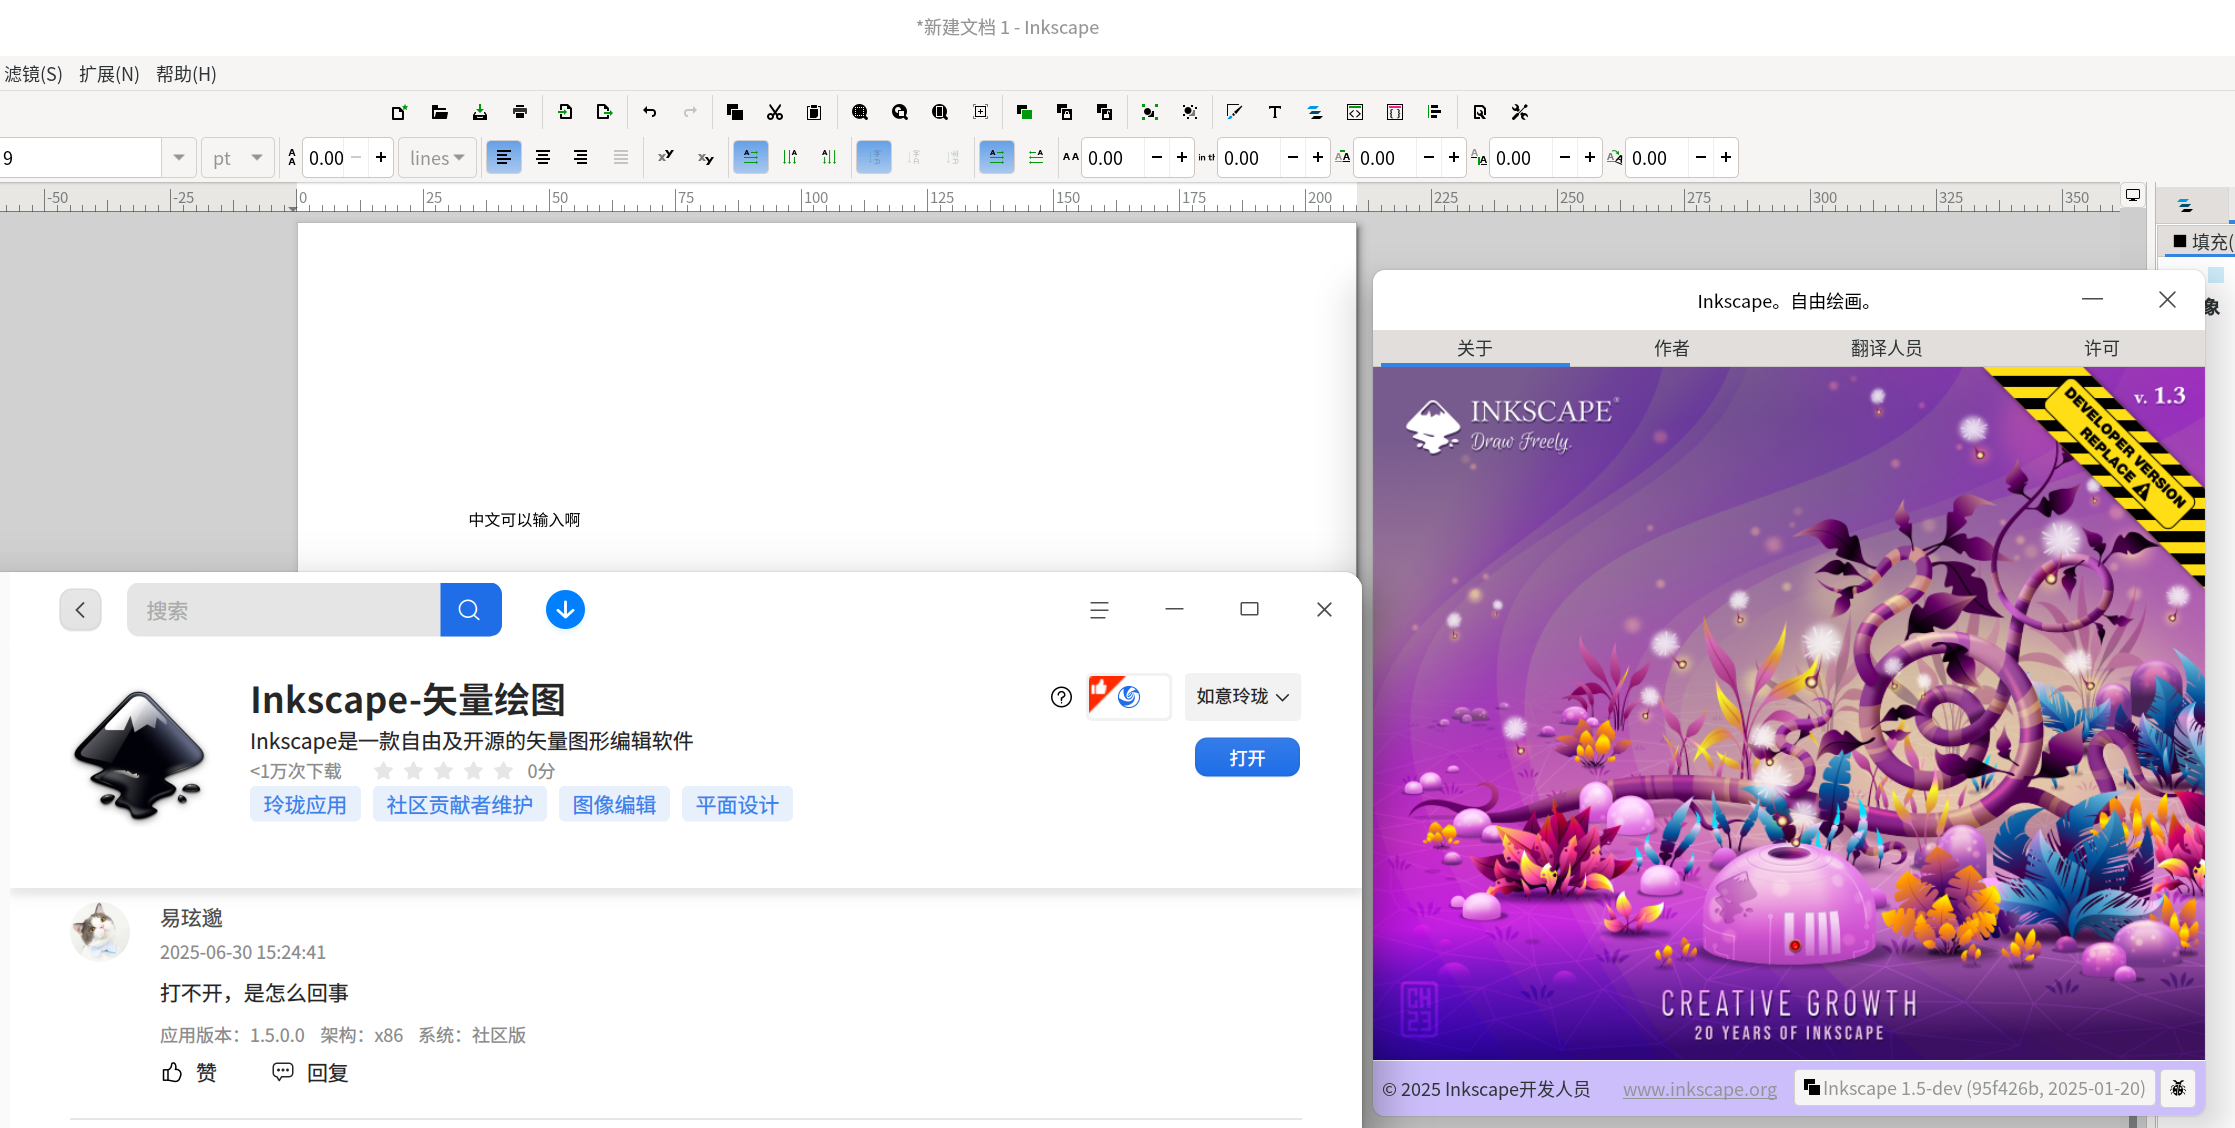Click the Undo arrow icon
Viewport: 2235px width, 1128px height.
tap(650, 112)
